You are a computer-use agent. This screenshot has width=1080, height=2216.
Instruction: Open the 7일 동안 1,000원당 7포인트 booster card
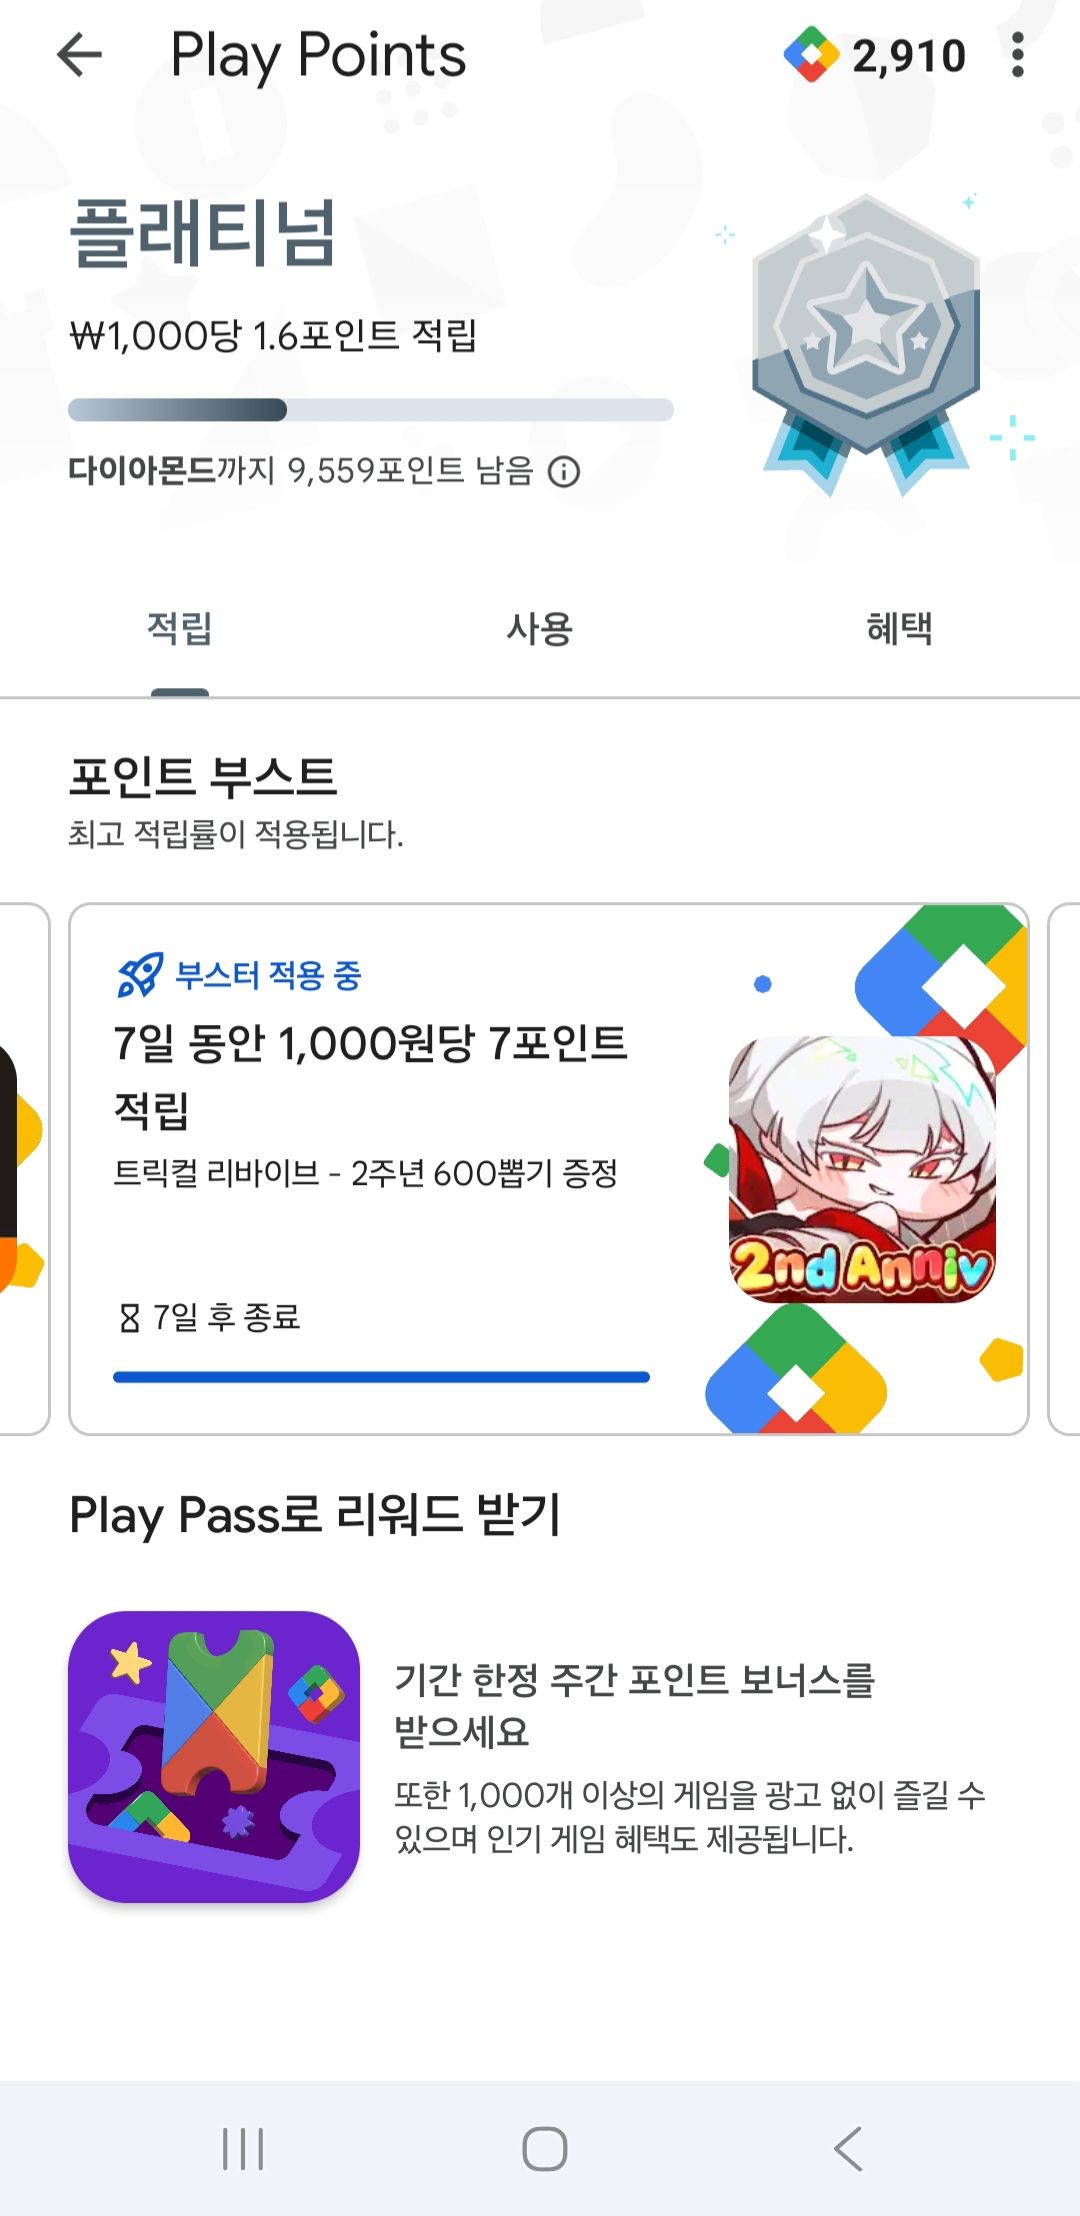[x=549, y=1169]
